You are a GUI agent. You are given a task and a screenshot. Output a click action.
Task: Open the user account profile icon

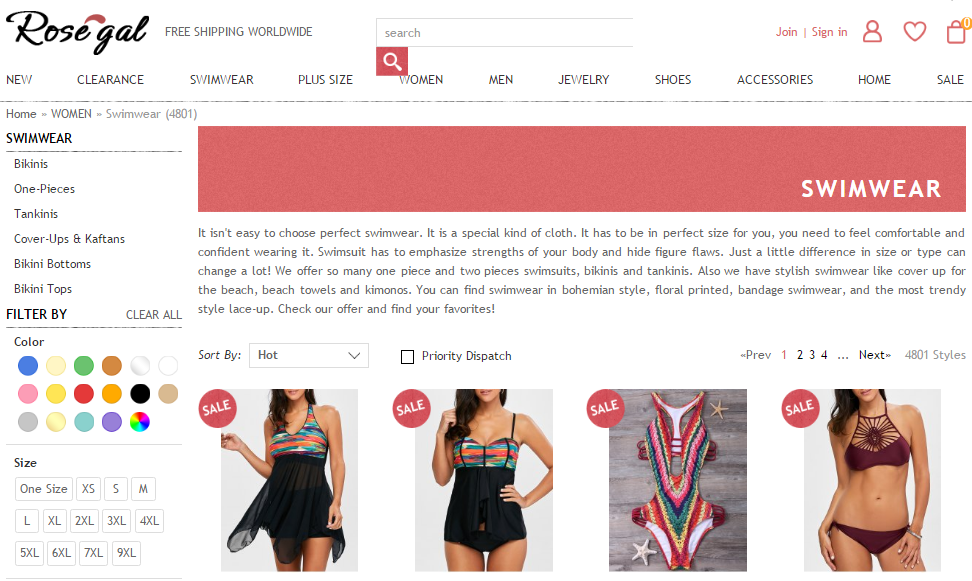tap(872, 31)
